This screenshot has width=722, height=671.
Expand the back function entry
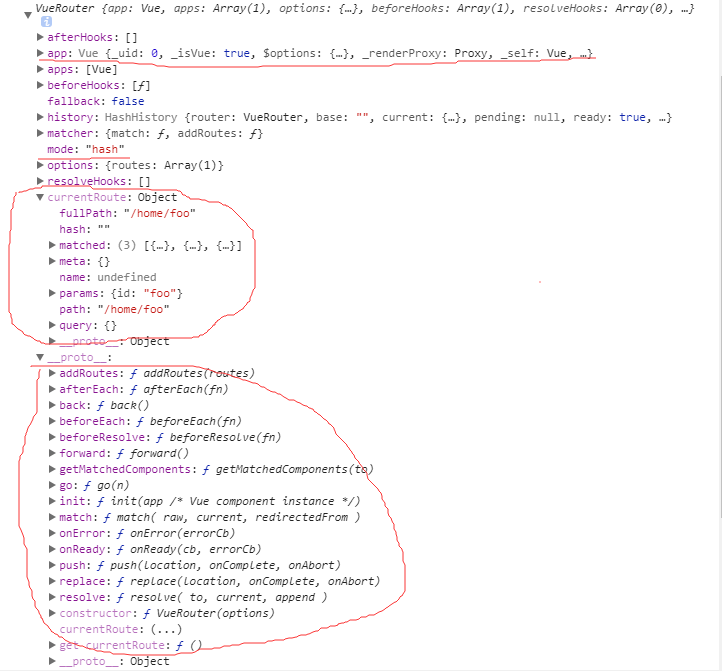pyautogui.click(x=52, y=405)
